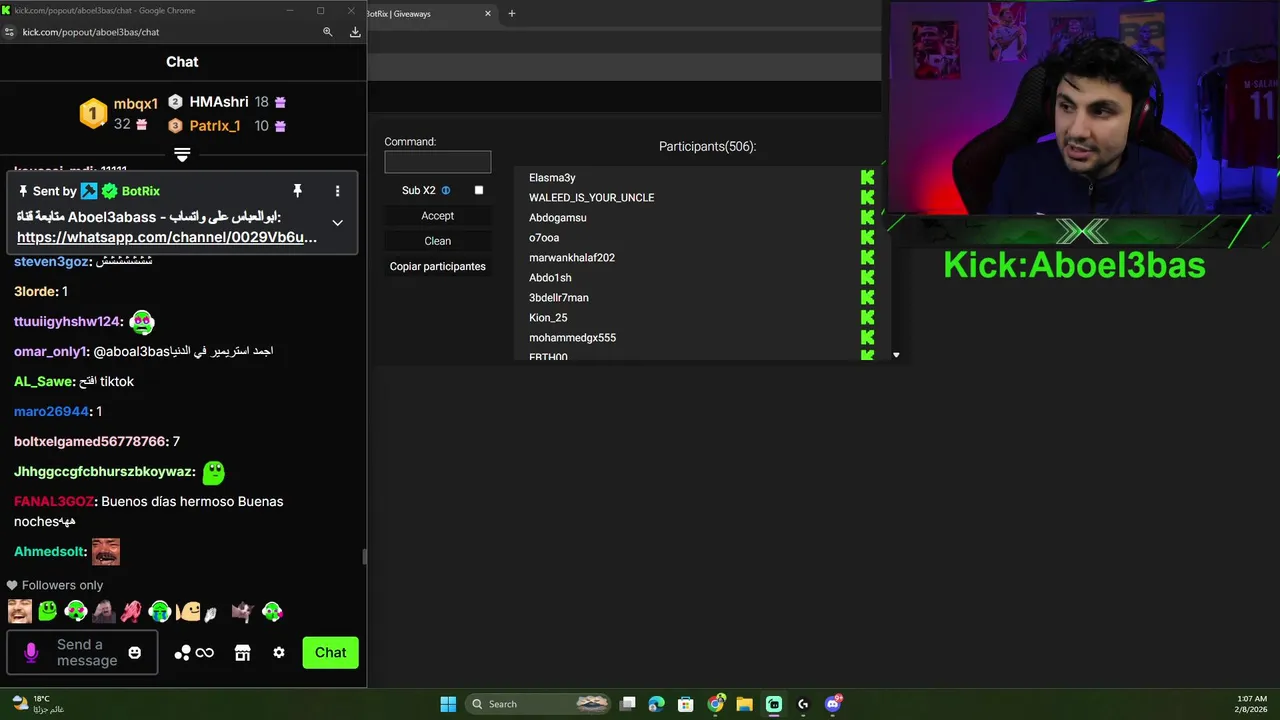Unpin the BotRix pinned message
1280x720 pixels.
tap(297, 191)
